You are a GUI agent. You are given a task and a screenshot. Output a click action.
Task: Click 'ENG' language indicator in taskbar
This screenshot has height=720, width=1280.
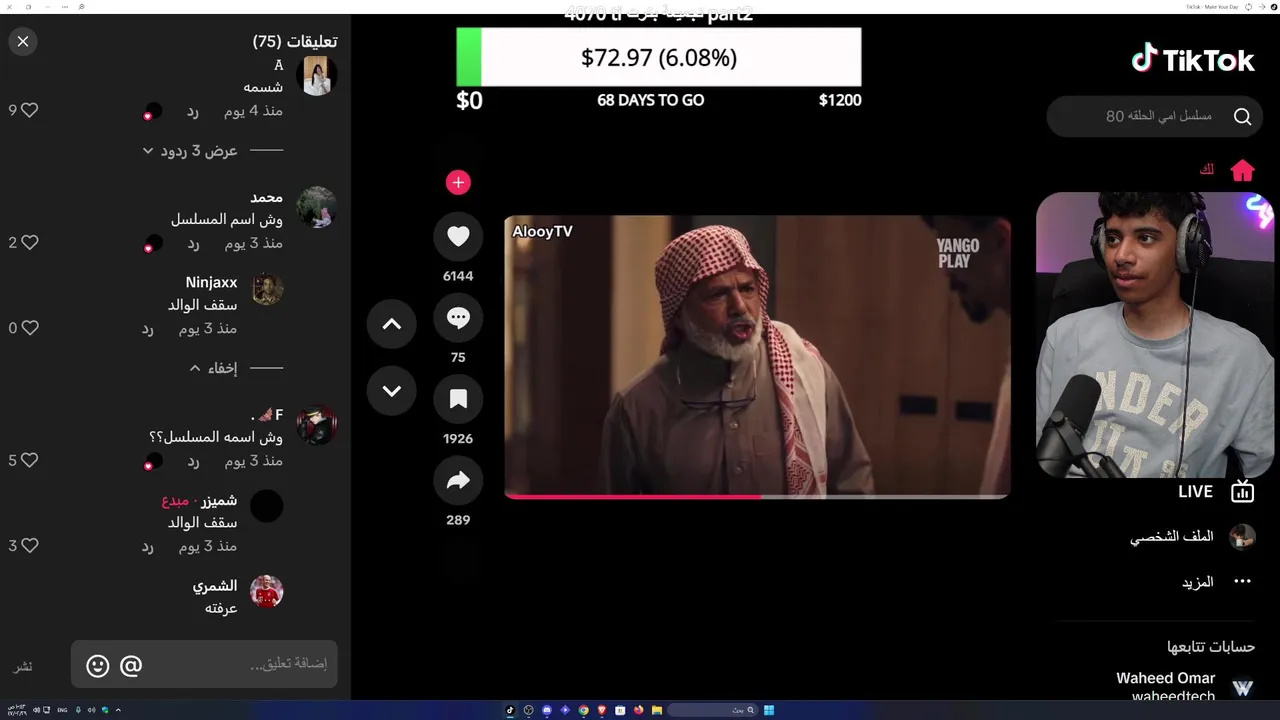pos(62,710)
